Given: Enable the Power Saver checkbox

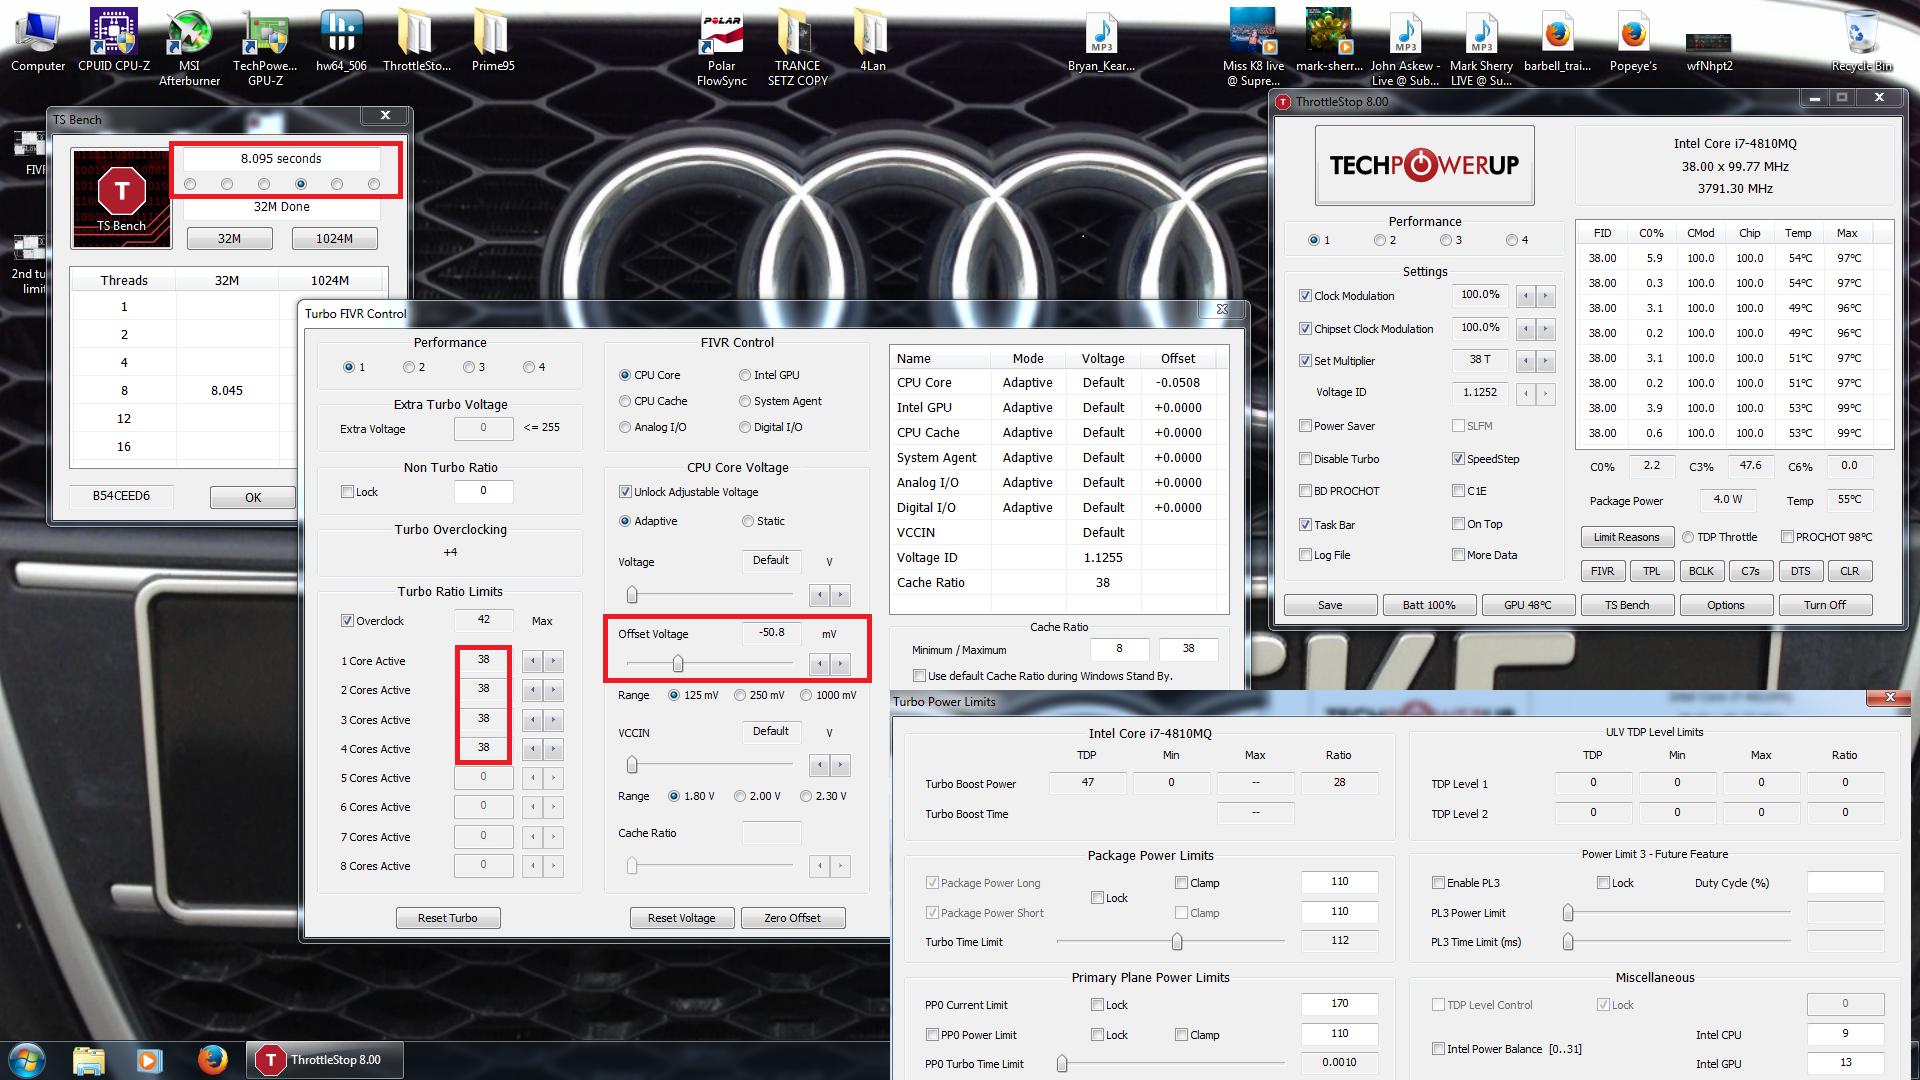Looking at the screenshot, I should (1305, 426).
